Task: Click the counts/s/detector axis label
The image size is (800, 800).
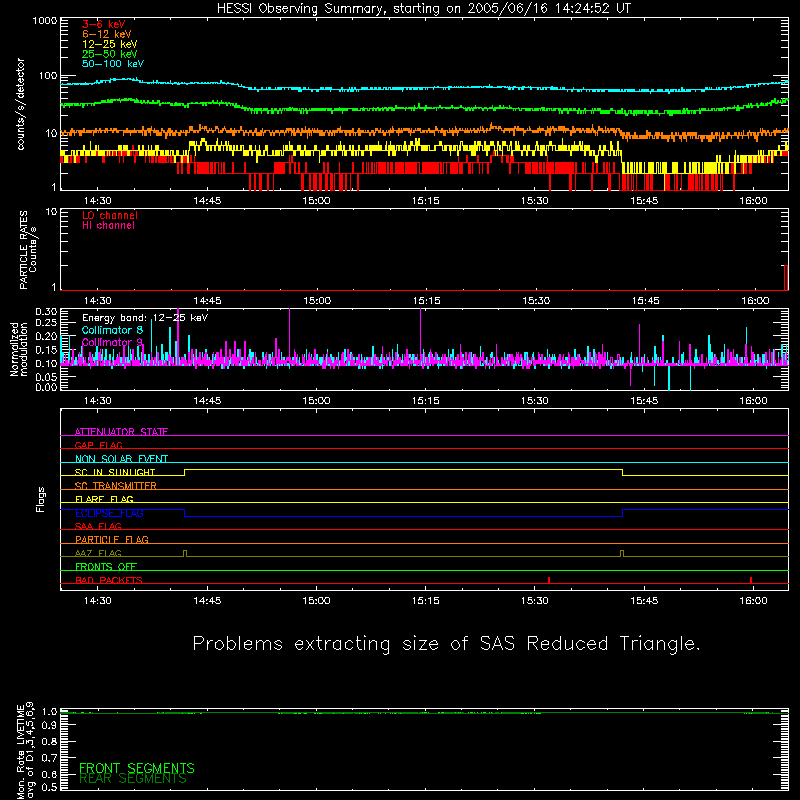Action: (x=21, y=104)
